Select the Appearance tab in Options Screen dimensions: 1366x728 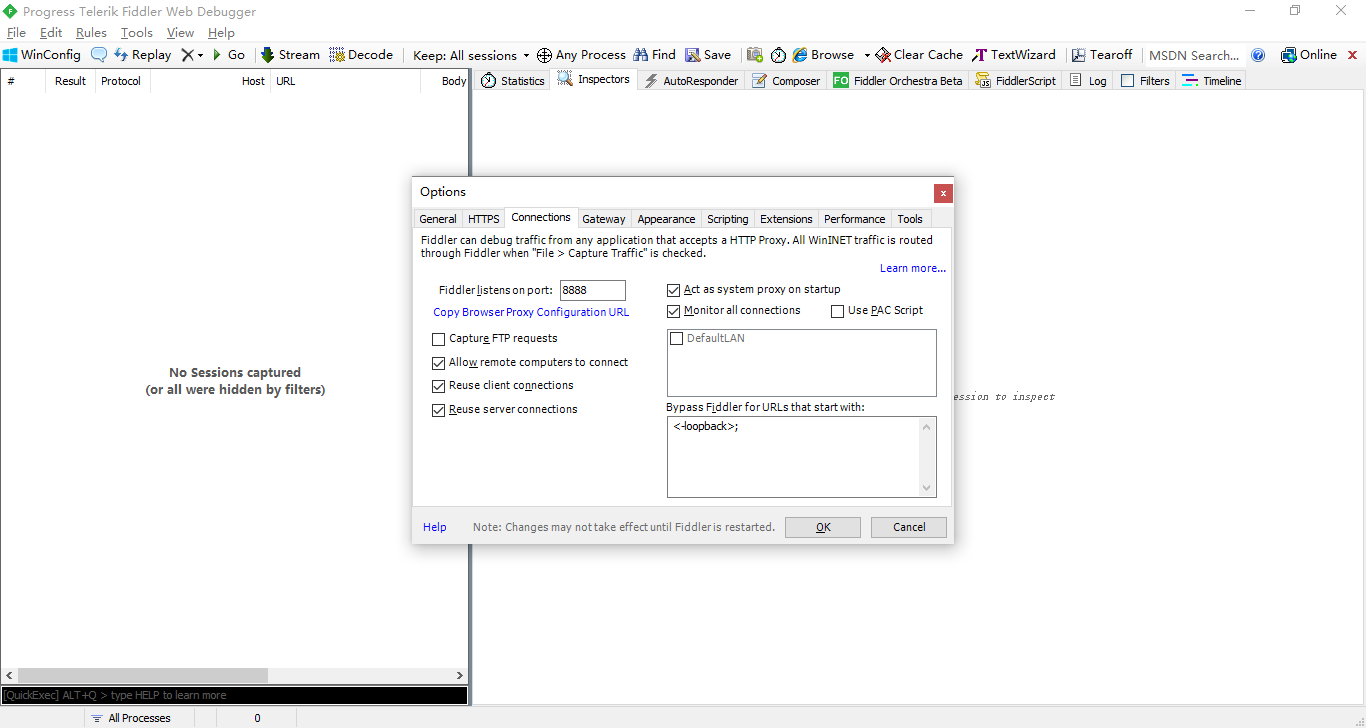[x=666, y=219]
